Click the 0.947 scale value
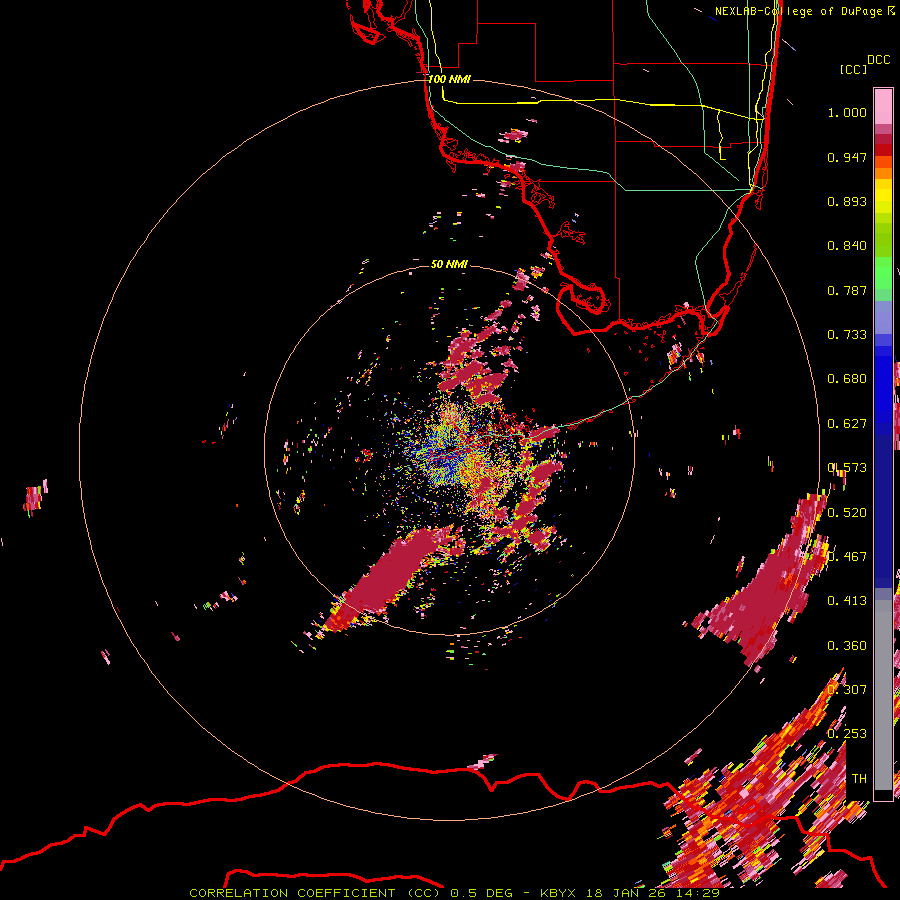Screen dimensions: 900x900 click(847, 157)
